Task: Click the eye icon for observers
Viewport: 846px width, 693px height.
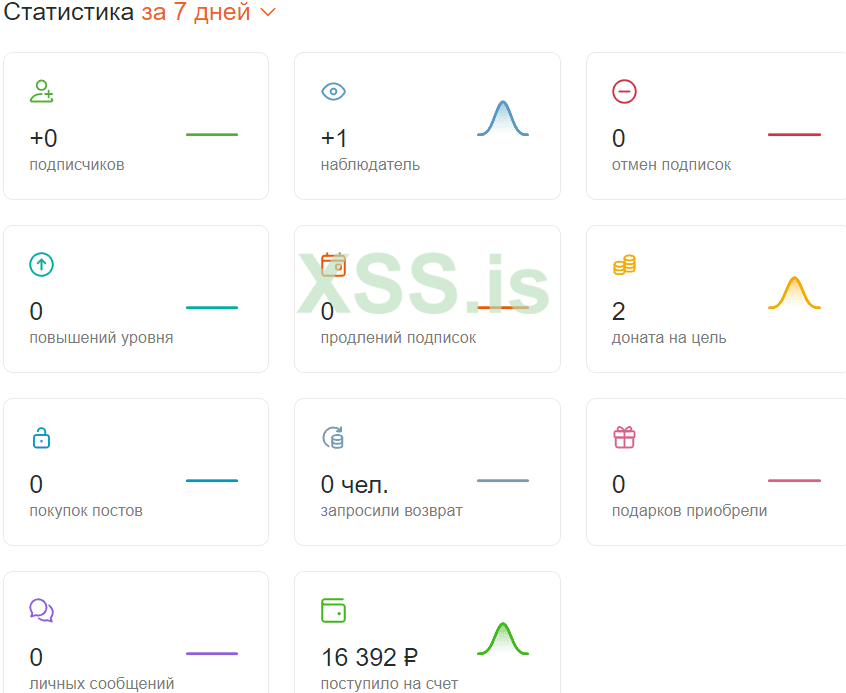Action: coord(333,92)
